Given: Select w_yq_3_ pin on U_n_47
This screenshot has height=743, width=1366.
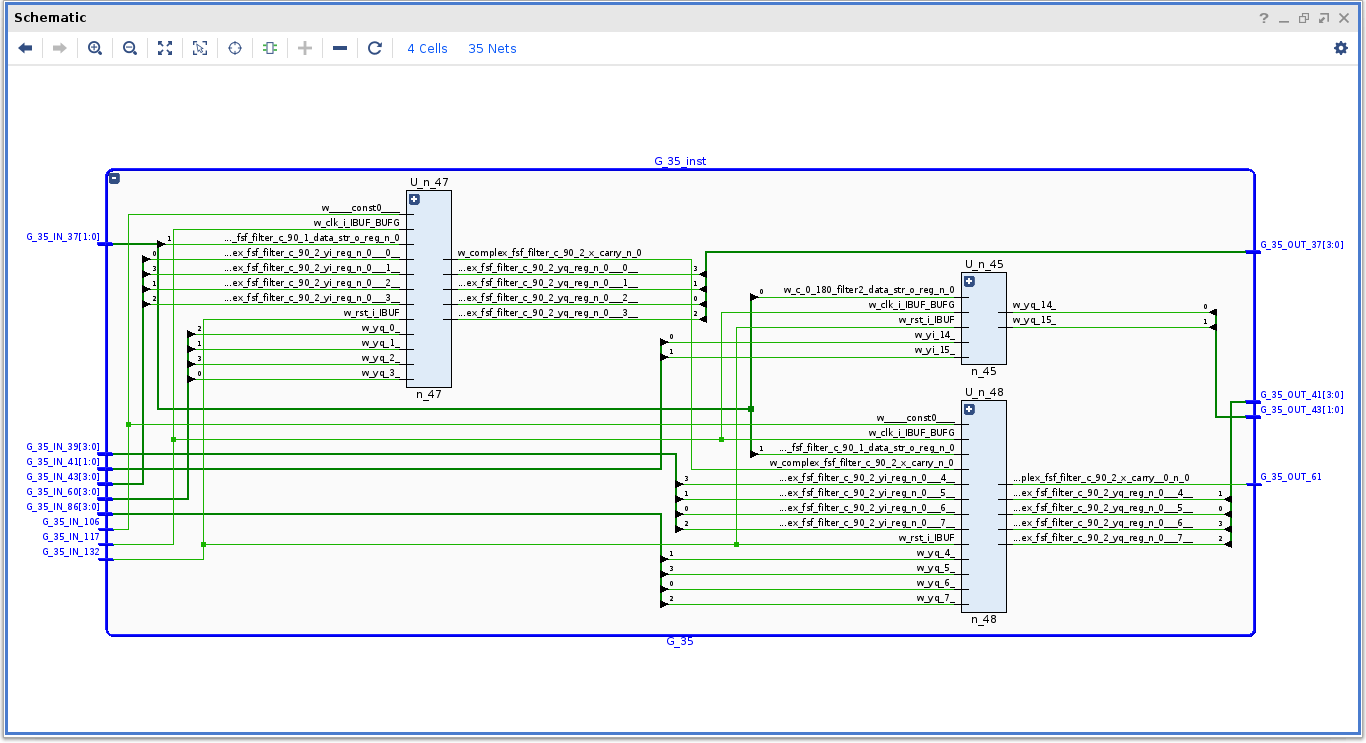Looking at the screenshot, I should (380, 373).
